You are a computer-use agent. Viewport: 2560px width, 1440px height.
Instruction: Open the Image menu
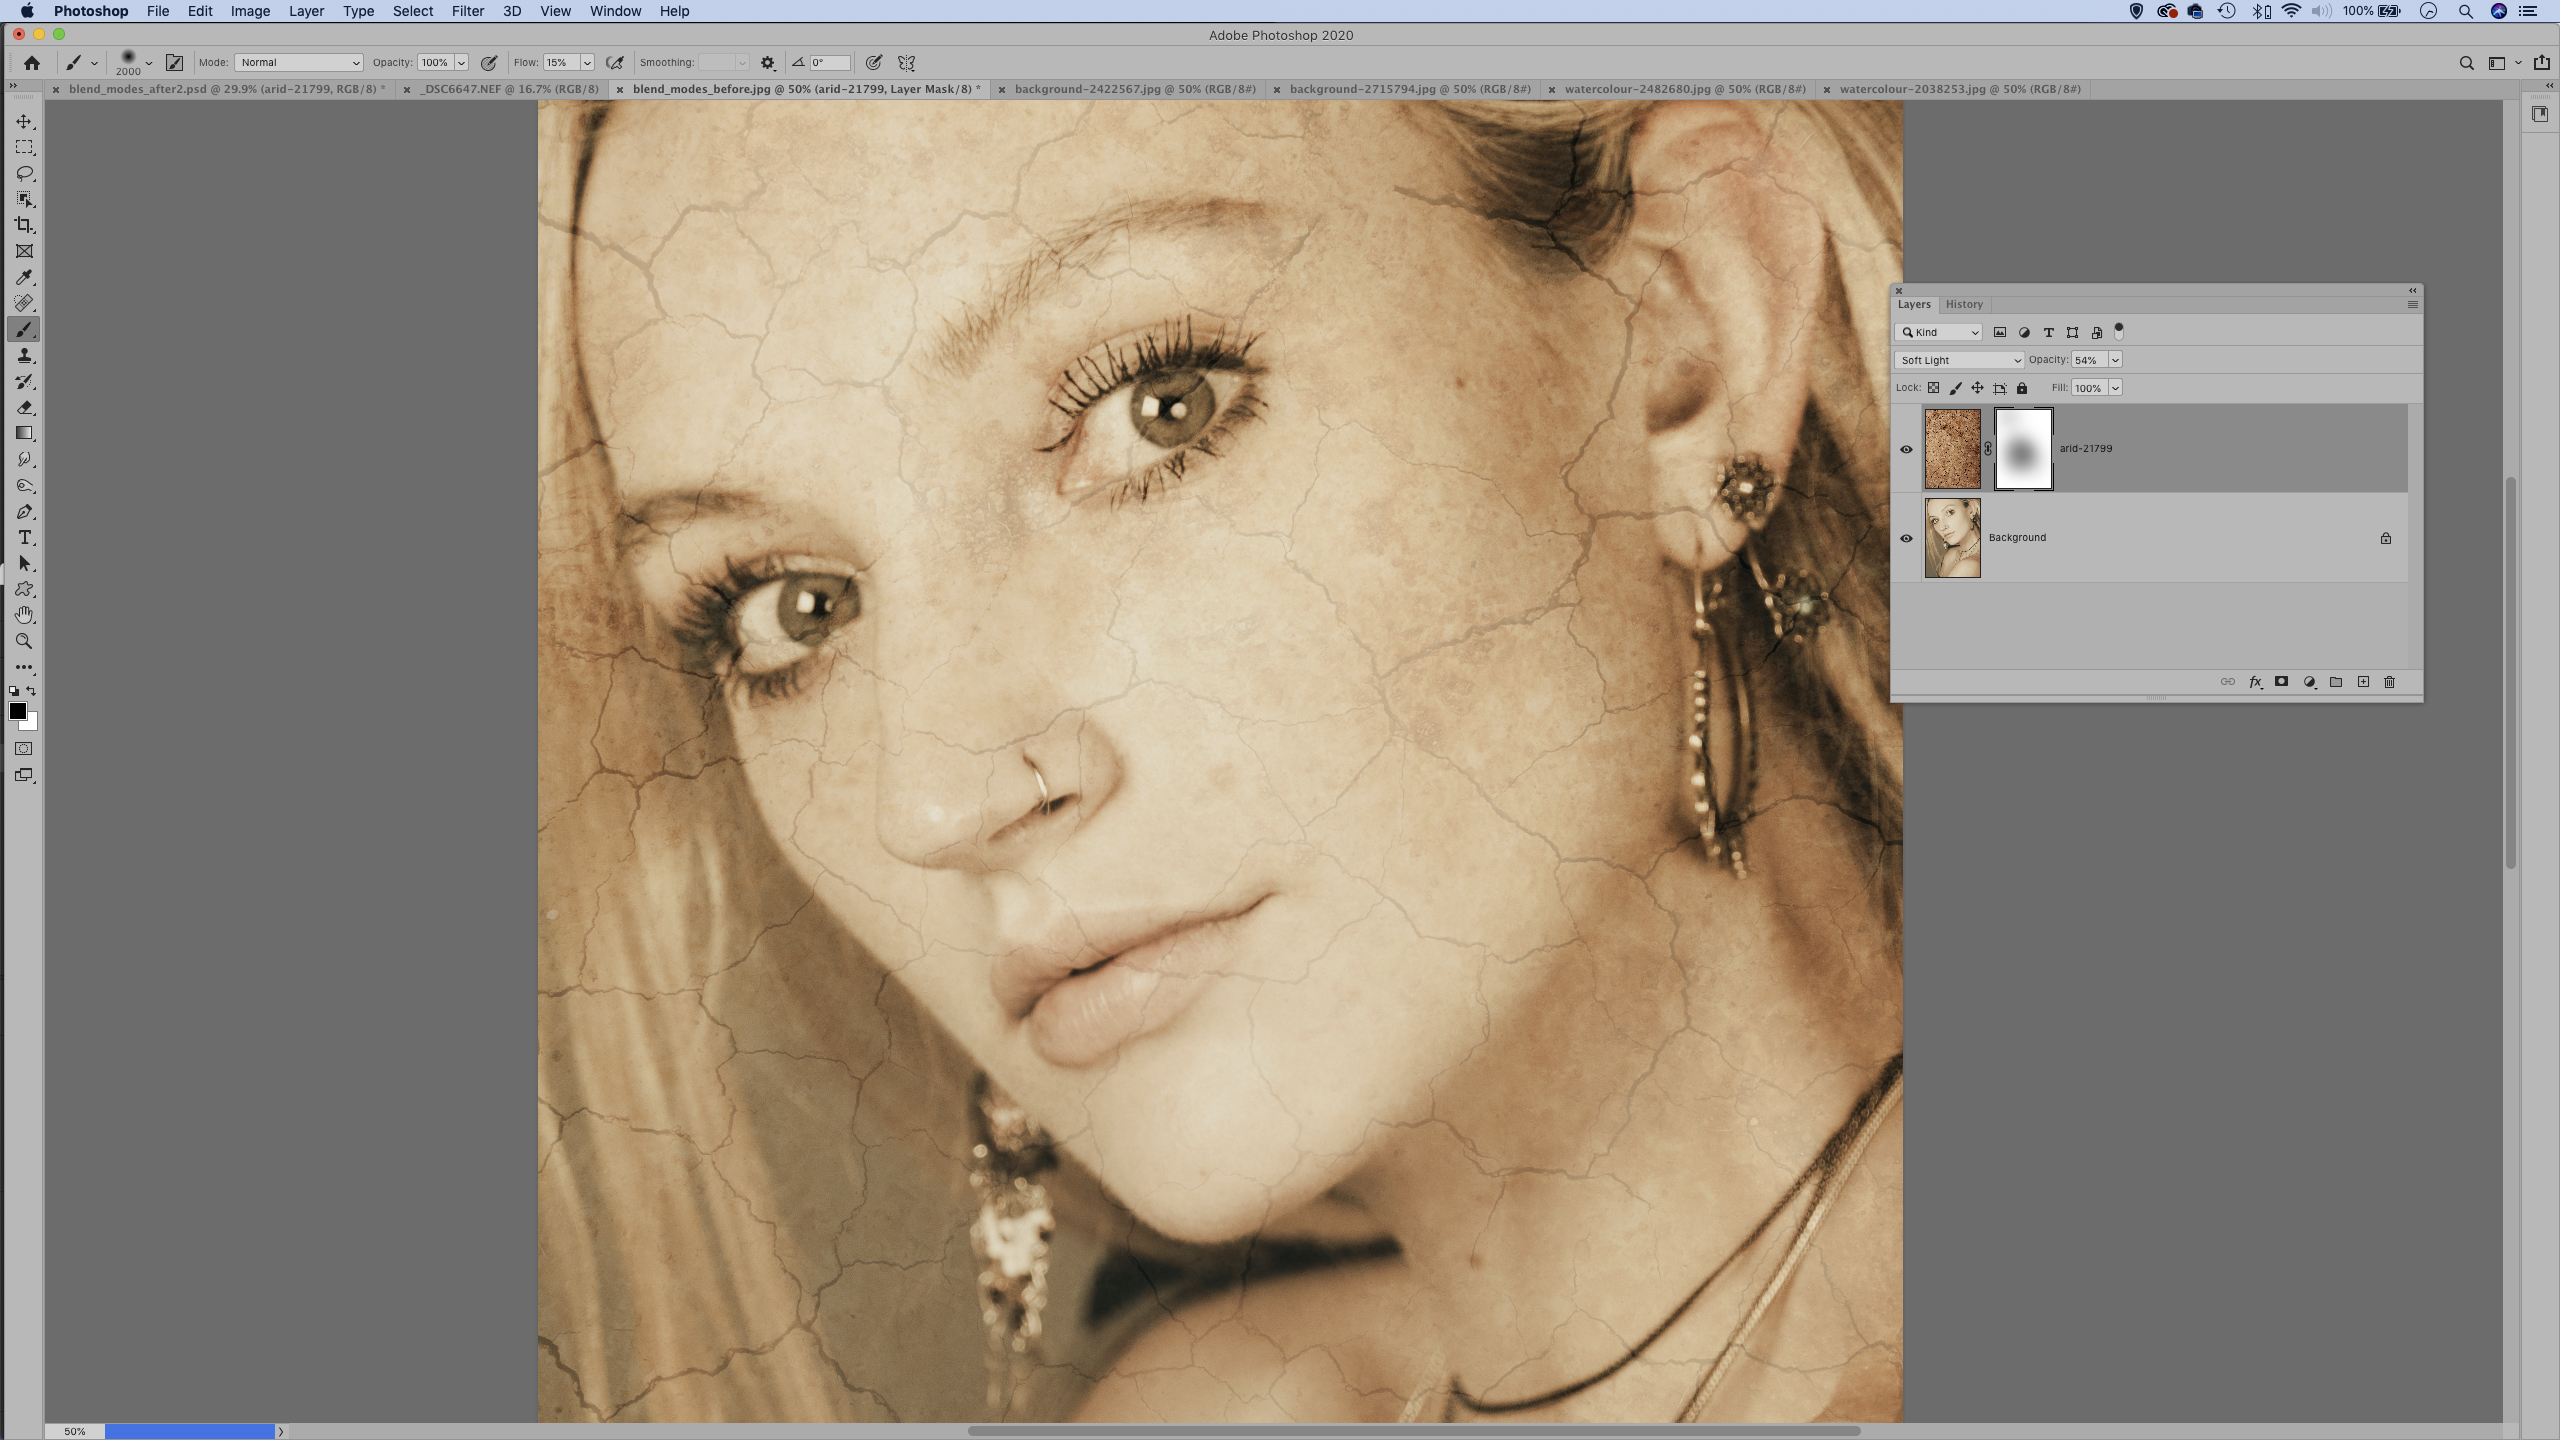[250, 11]
